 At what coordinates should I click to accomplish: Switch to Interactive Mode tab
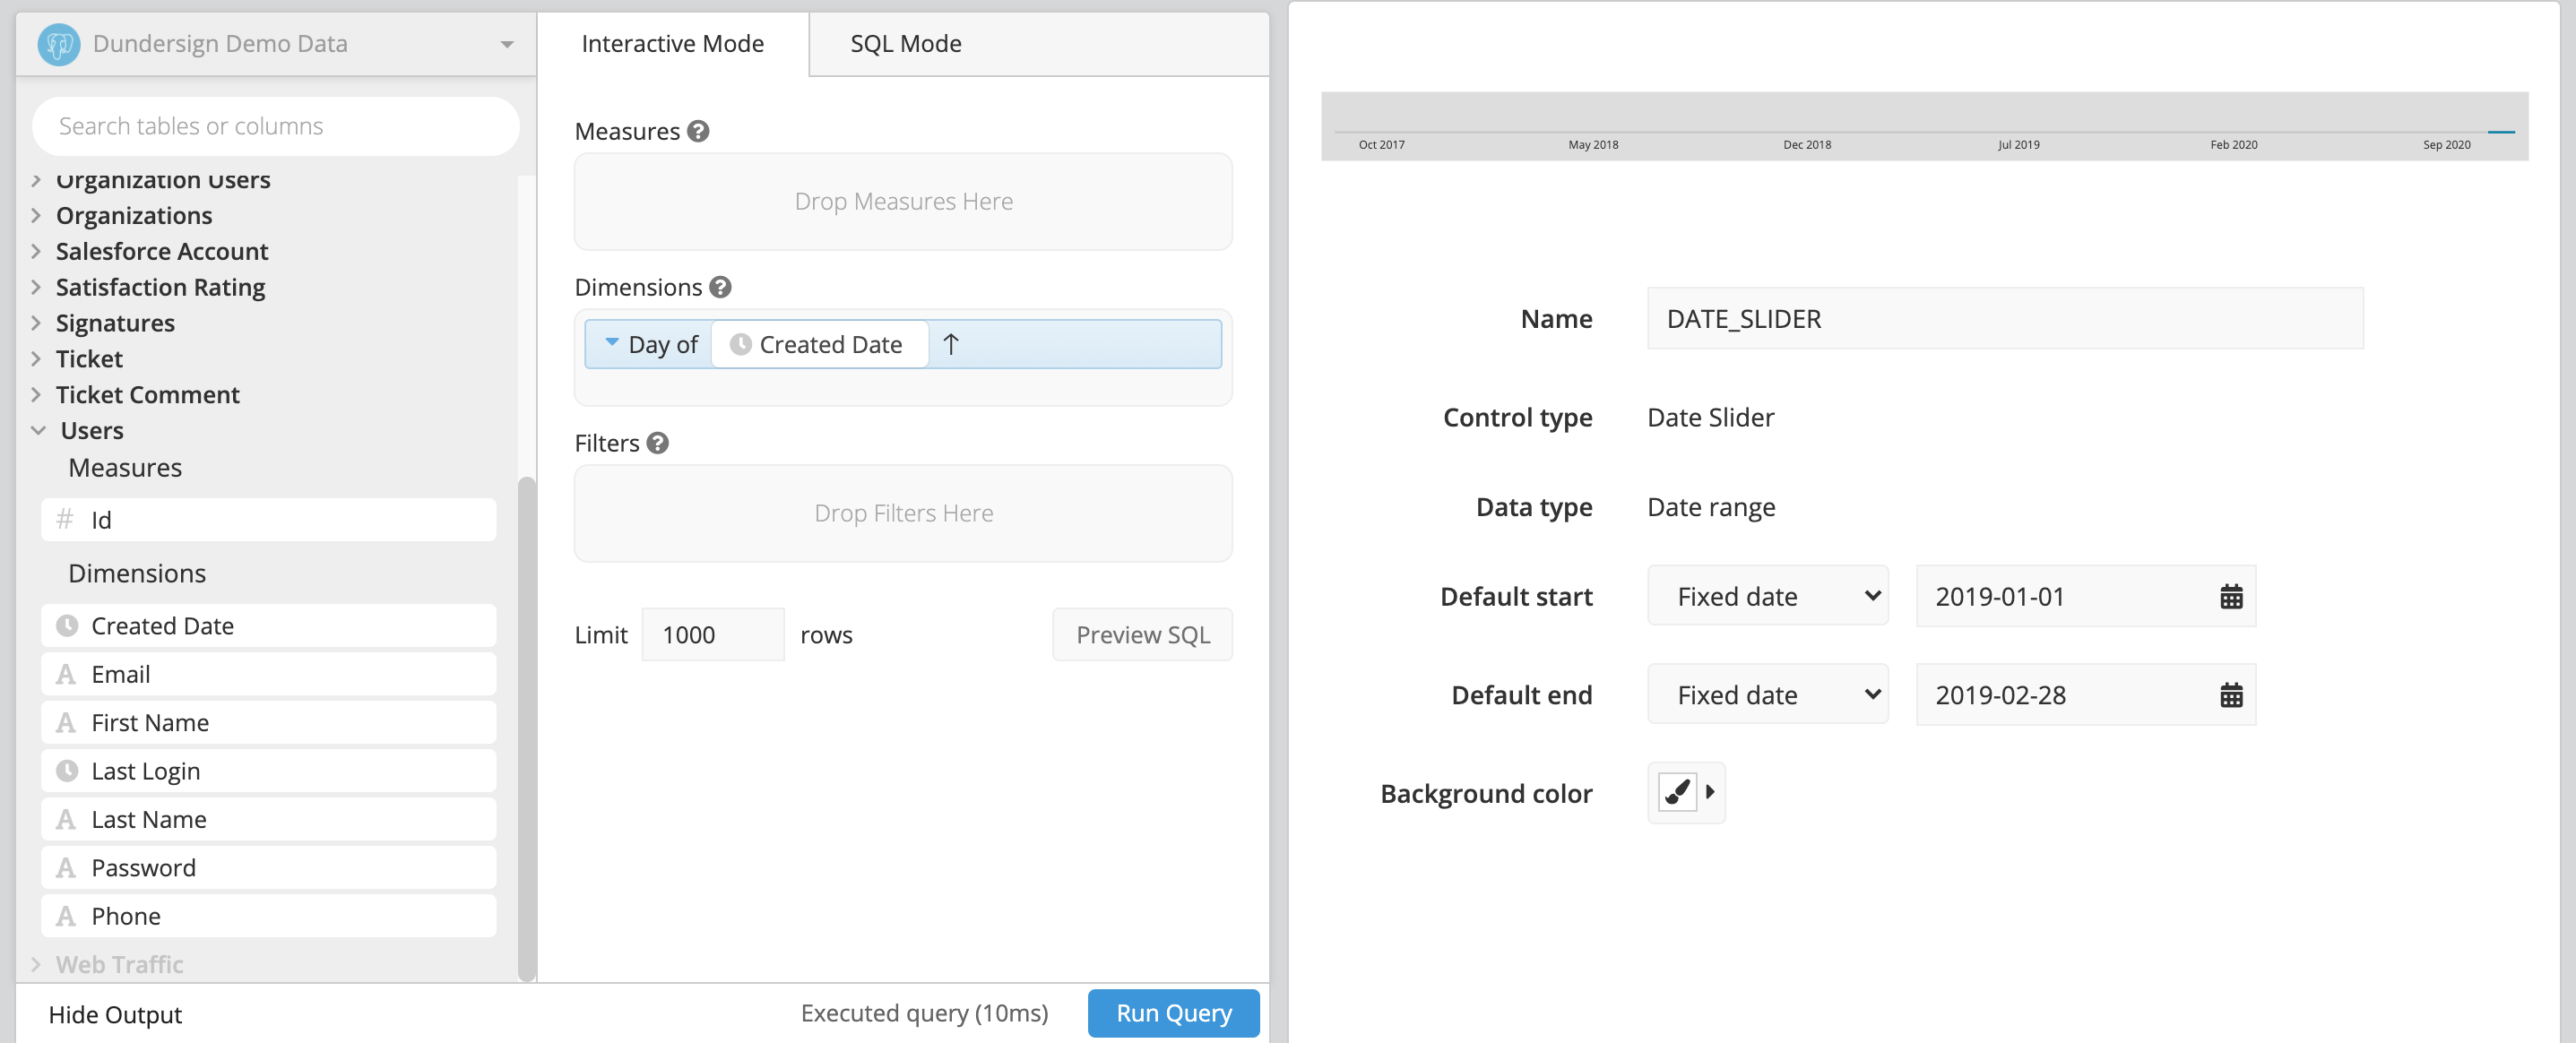(x=673, y=43)
